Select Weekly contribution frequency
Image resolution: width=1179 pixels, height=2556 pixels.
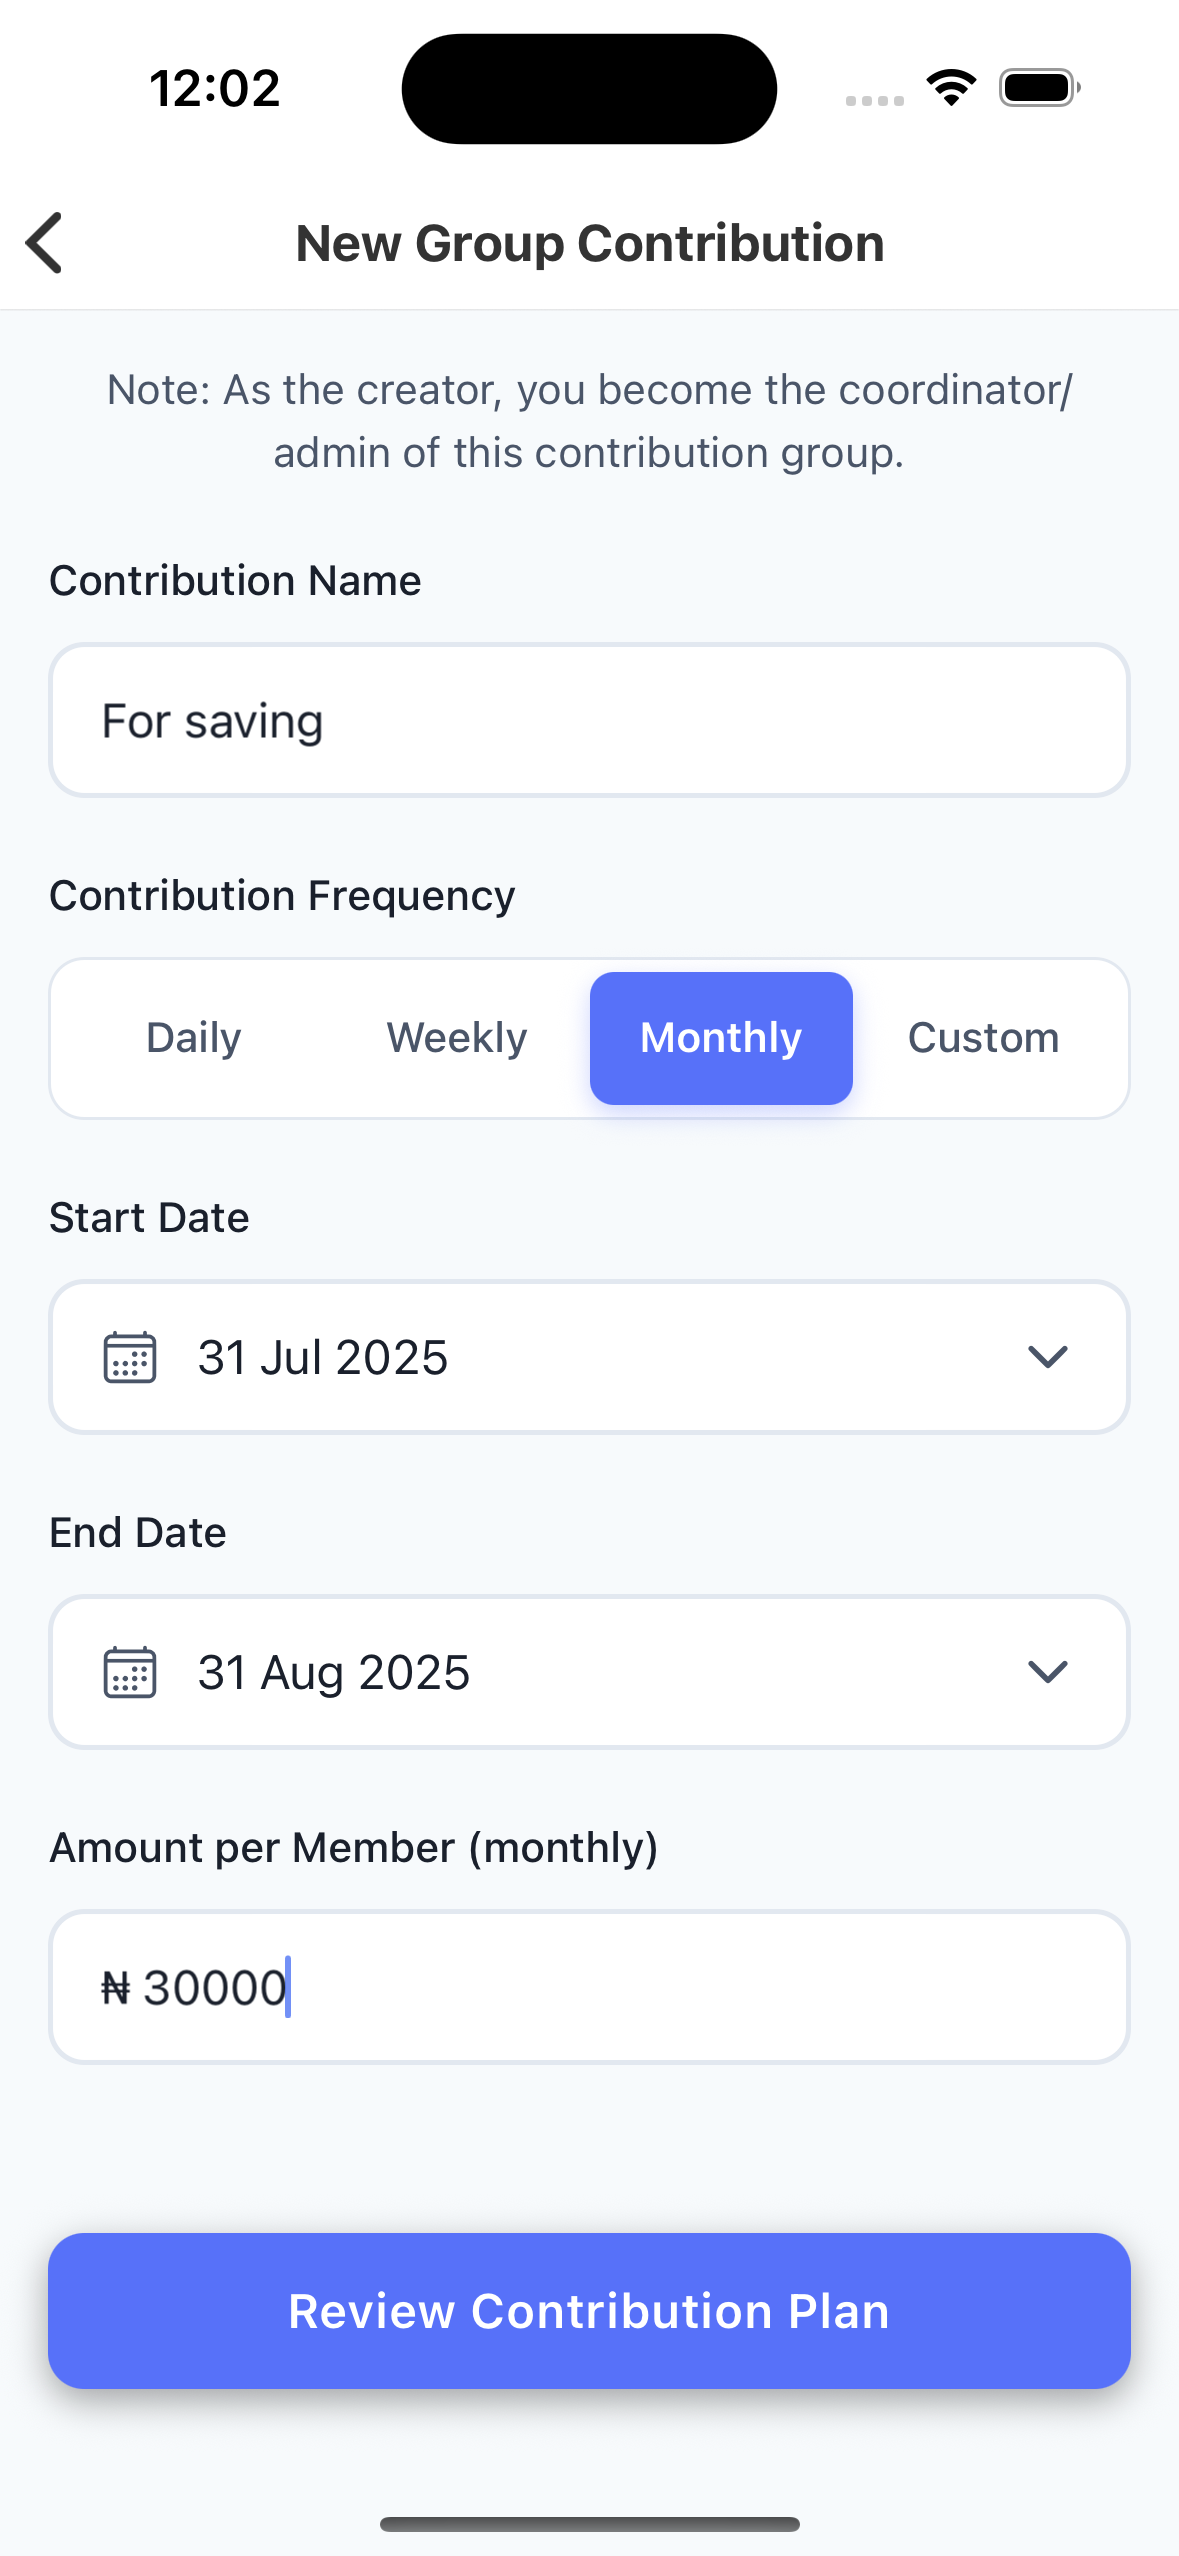tap(457, 1038)
